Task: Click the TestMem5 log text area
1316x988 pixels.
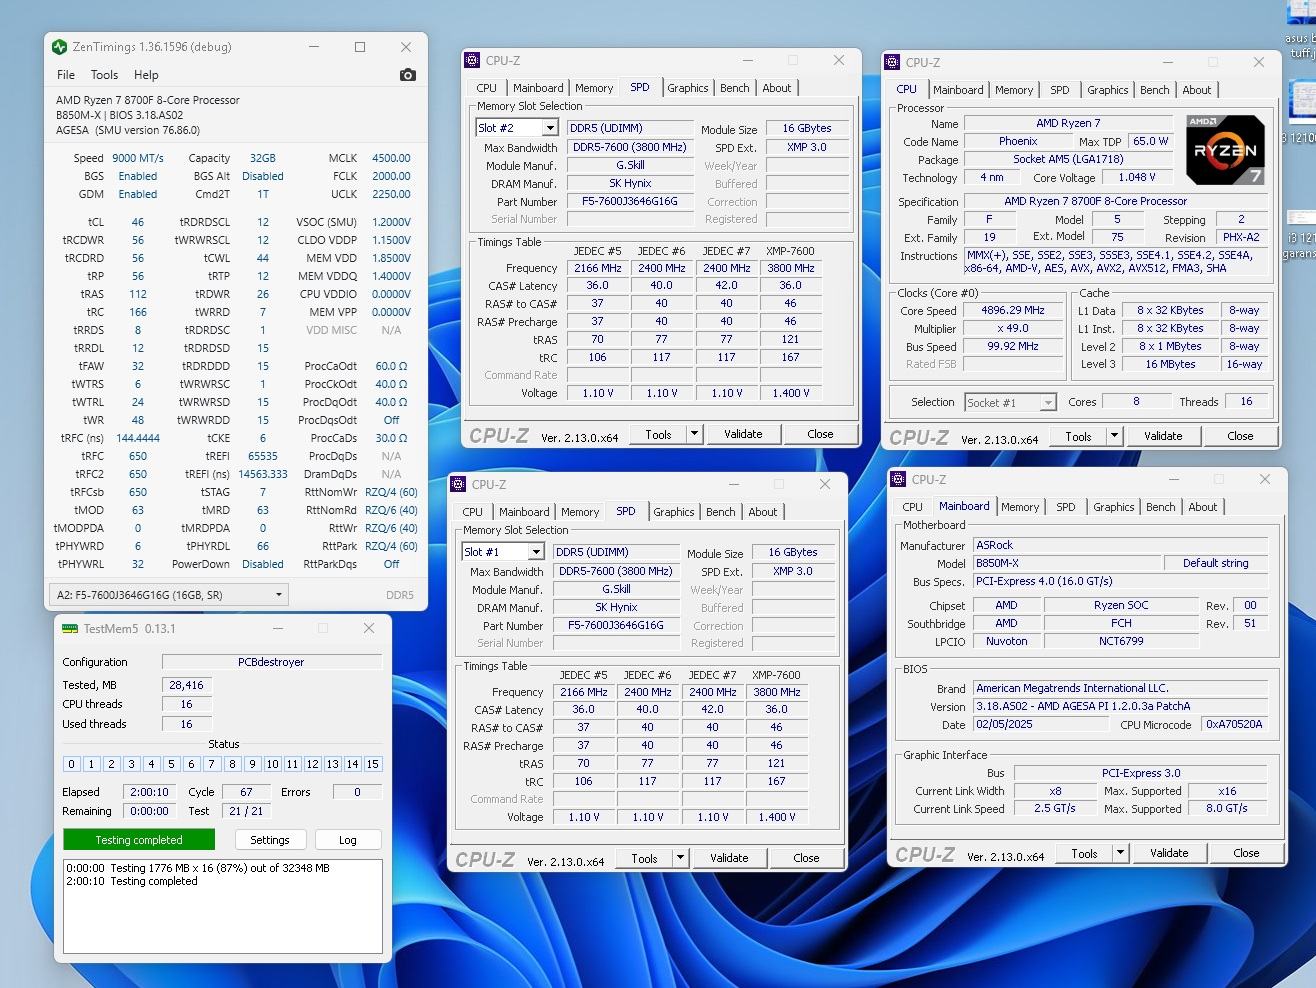Action: click(223, 906)
